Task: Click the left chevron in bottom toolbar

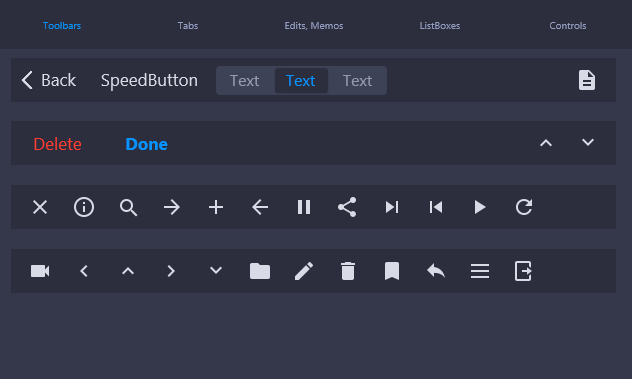Action: pos(84,271)
